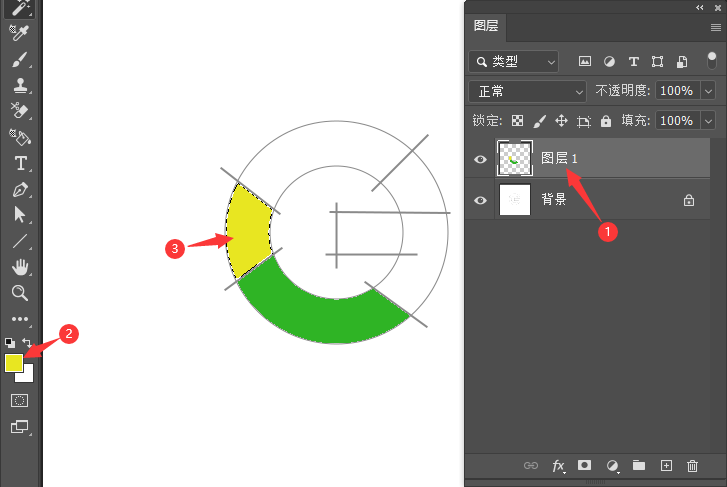
Task: Add a layer mask
Action: (584, 465)
